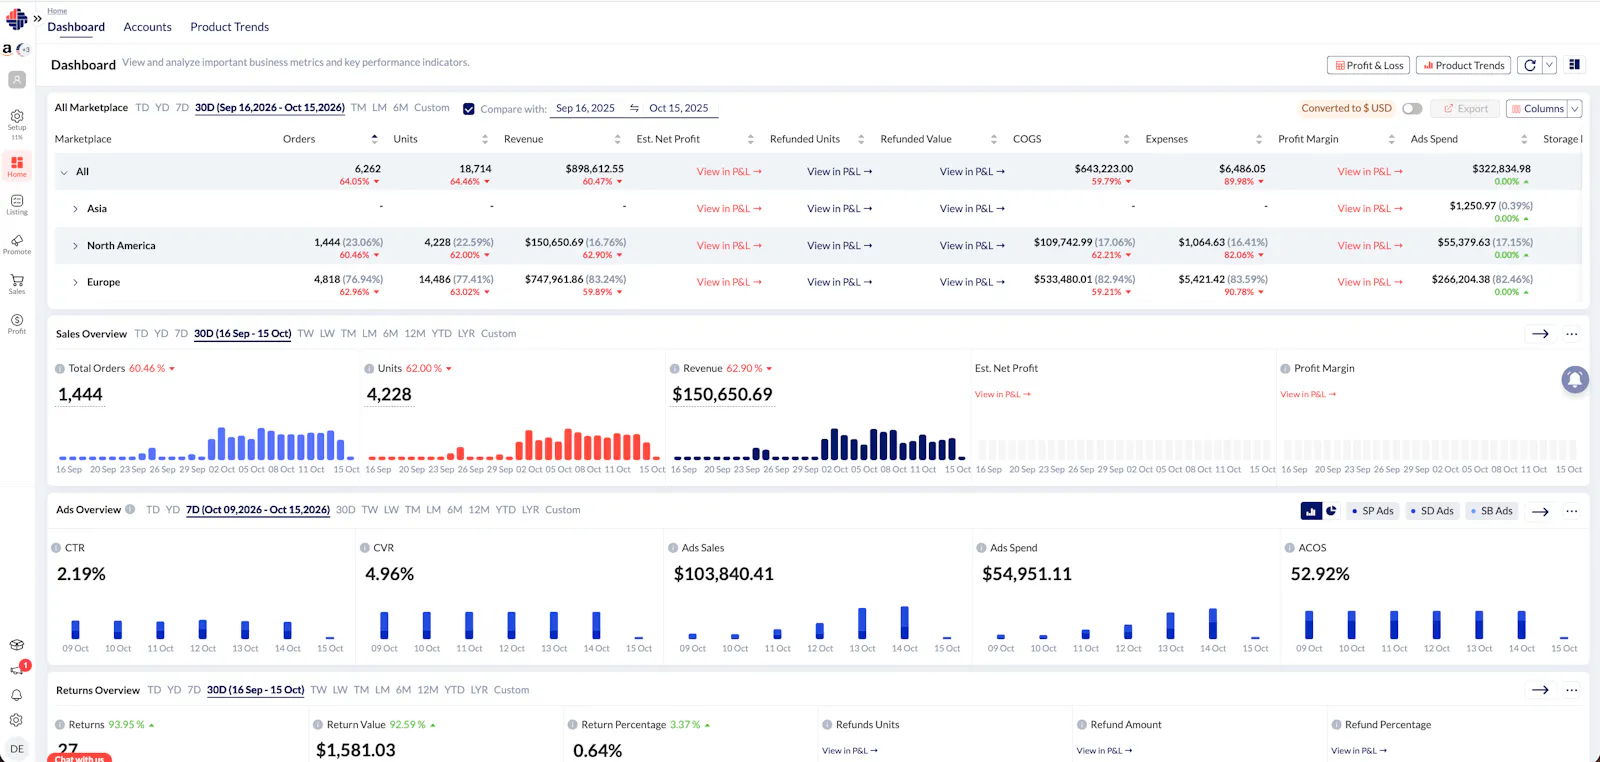1600x762 pixels.
Task: Expand the Europe marketplace row
Action: click(75, 283)
